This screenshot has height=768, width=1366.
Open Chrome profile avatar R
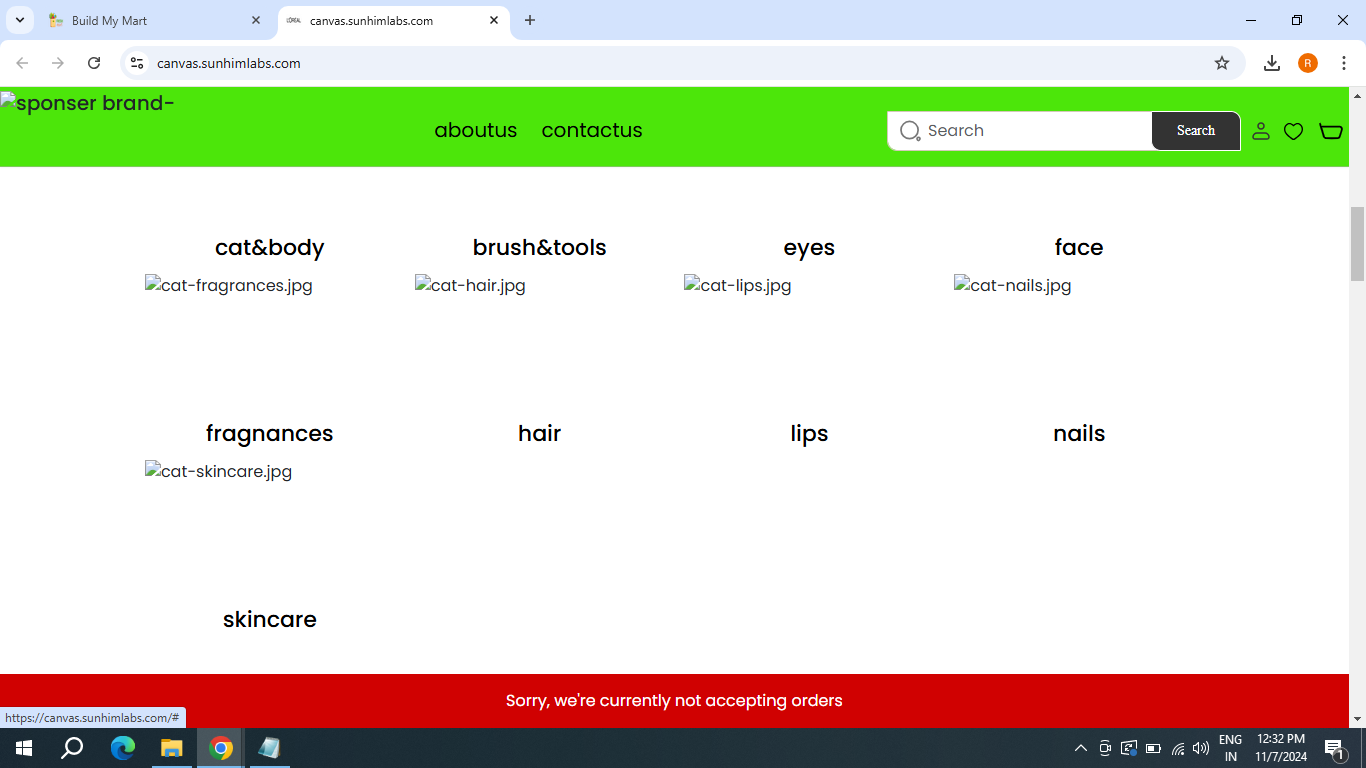click(x=1308, y=63)
